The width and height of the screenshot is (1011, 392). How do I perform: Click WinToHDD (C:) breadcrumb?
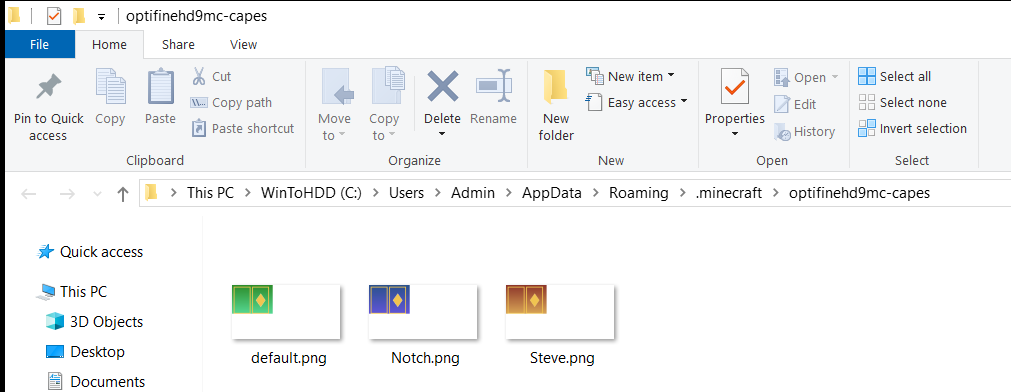[x=311, y=193]
